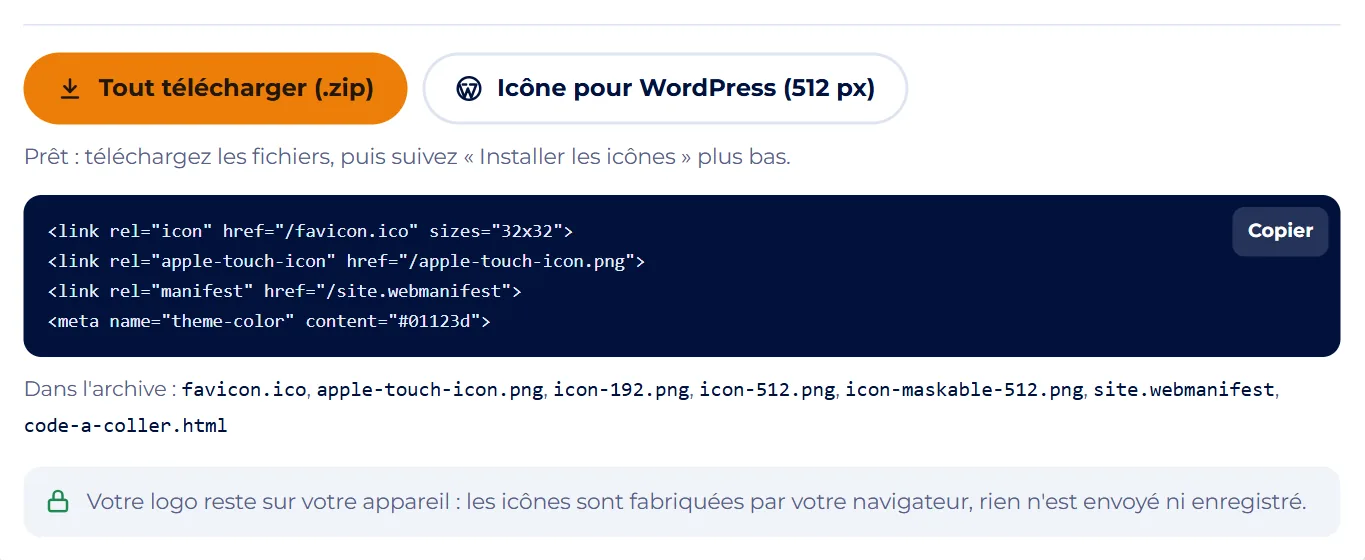Image resolution: width=1365 pixels, height=560 pixels.
Task: Click apple-touch-icon.png in the archive list
Action: 430,390
